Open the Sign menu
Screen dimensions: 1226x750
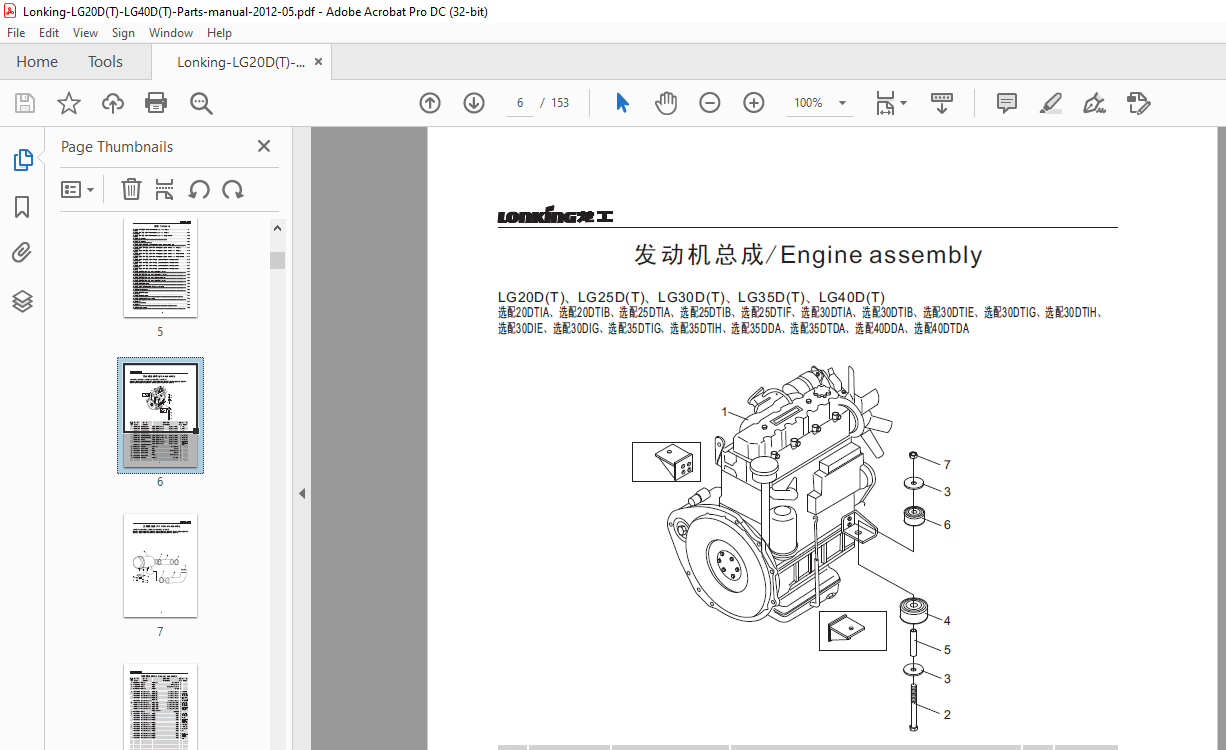[123, 33]
